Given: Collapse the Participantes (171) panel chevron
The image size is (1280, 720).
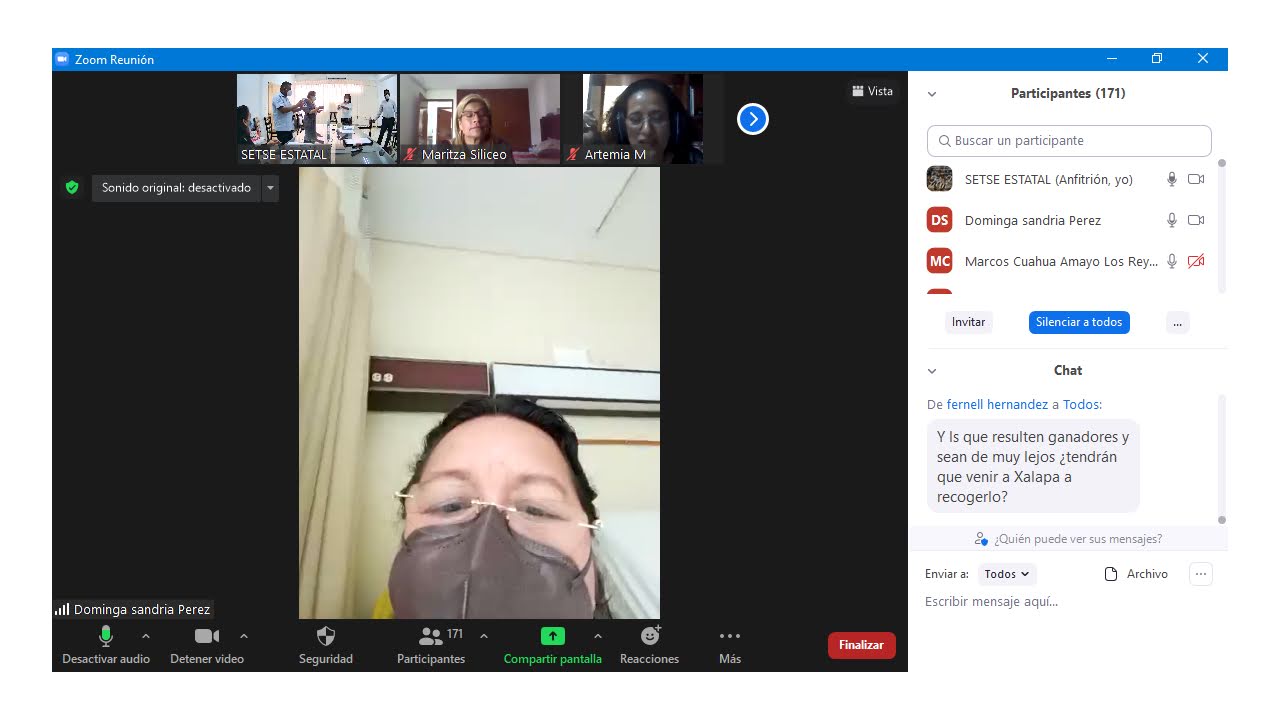Looking at the screenshot, I should (x=932, y=94).
